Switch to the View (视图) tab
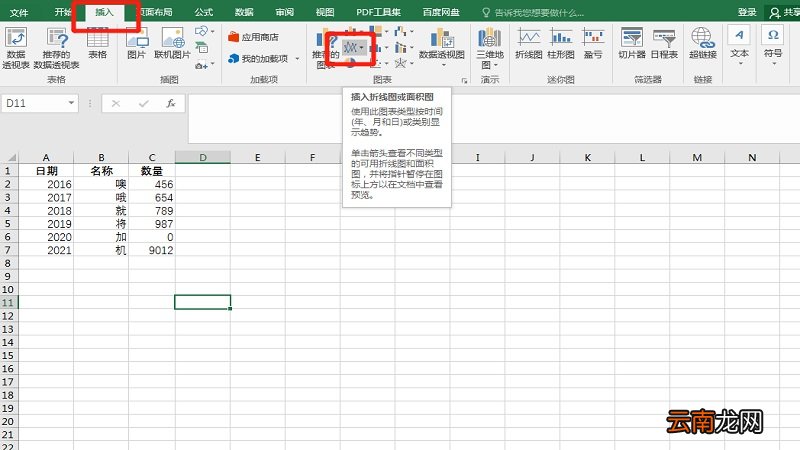Screen dimensions: 800x450 (325, 12)
